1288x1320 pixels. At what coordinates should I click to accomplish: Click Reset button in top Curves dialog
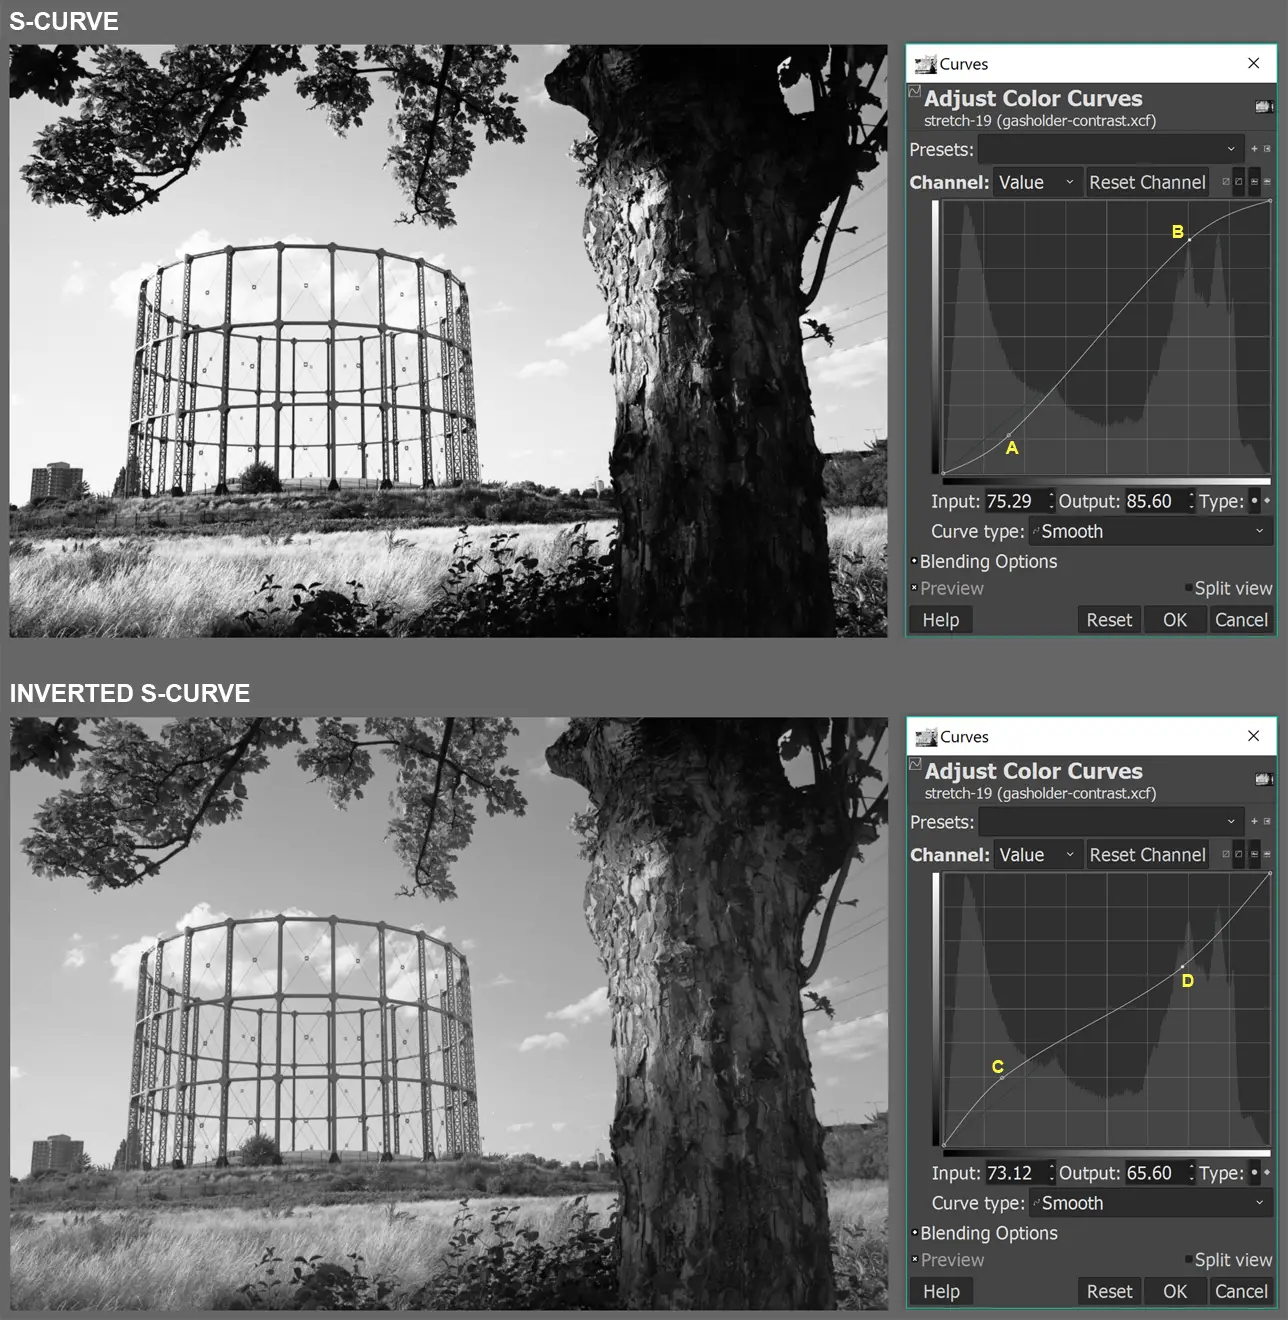[1109, 620]
